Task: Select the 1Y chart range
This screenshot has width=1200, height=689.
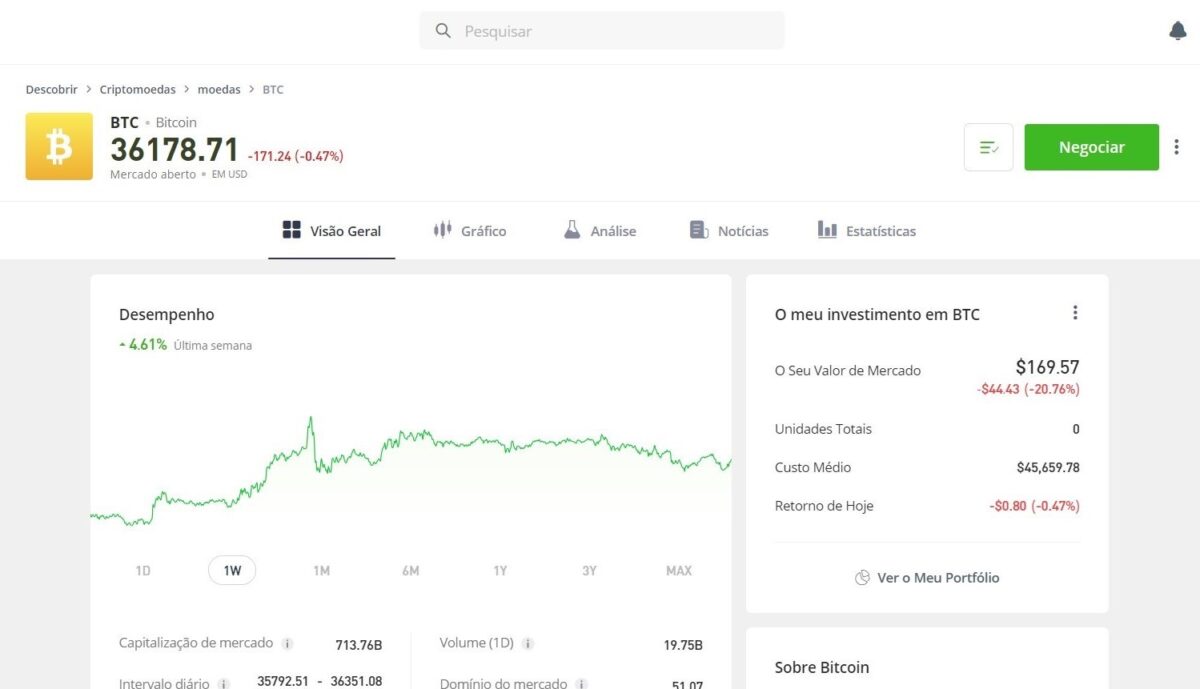Action: [x=500, y=571]
